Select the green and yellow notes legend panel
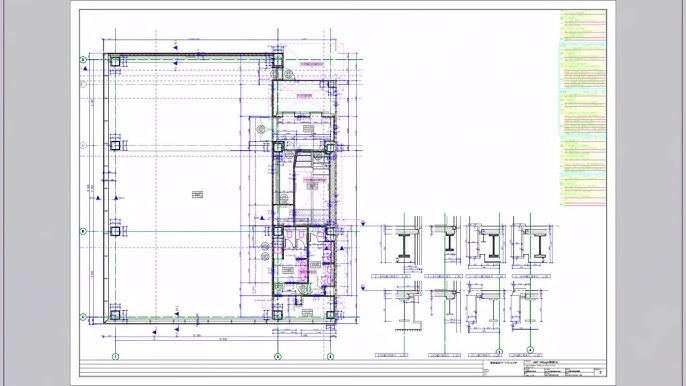This screenshot has height=386, width=686. pos(583,108)
